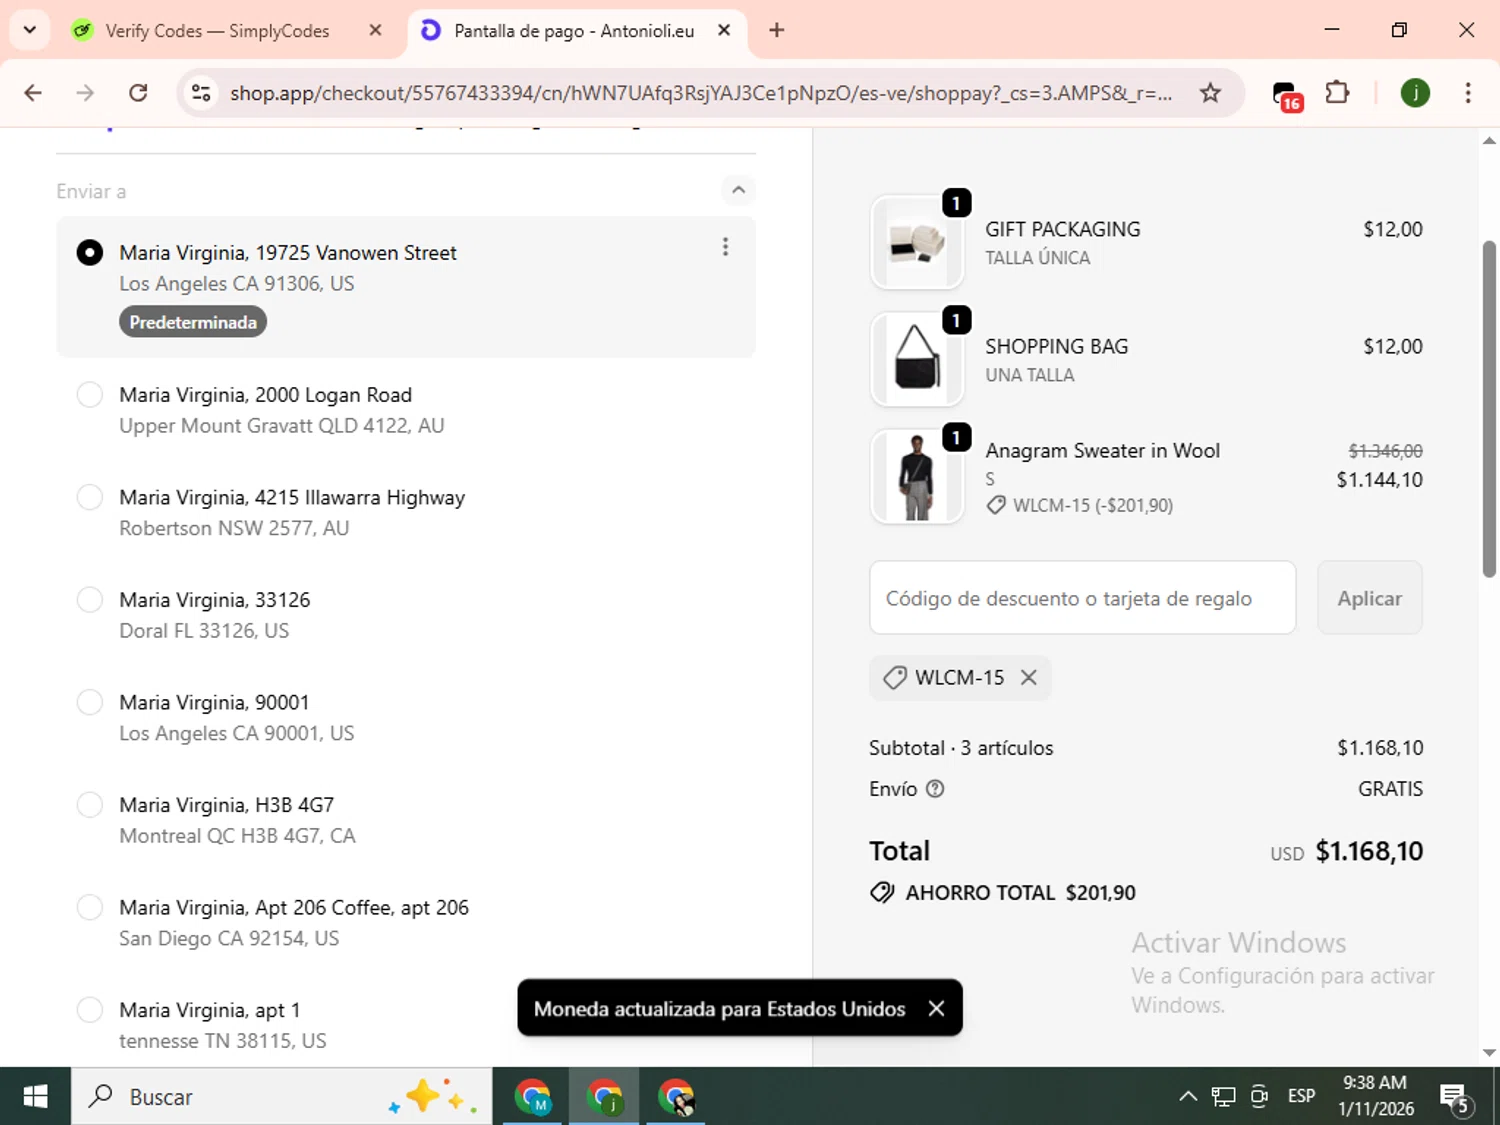Viewport: 1500px width, 1125px height.
Task: Select the Montreal QC H3B 4G7 address
Action: tap(90, 804)
